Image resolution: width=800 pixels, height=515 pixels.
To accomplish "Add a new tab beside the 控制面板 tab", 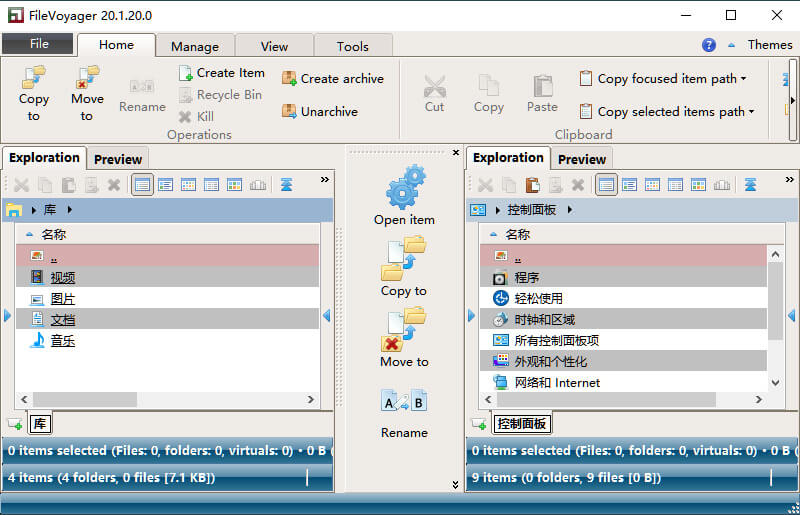I will point(479,424).
